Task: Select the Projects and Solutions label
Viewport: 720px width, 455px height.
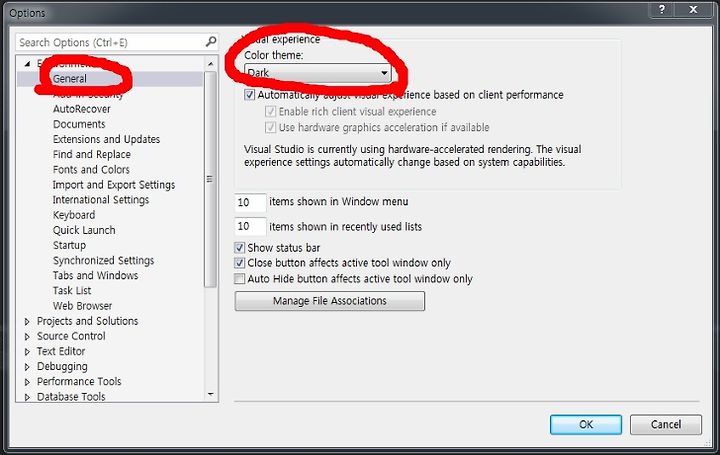Action: coord(88,321)
